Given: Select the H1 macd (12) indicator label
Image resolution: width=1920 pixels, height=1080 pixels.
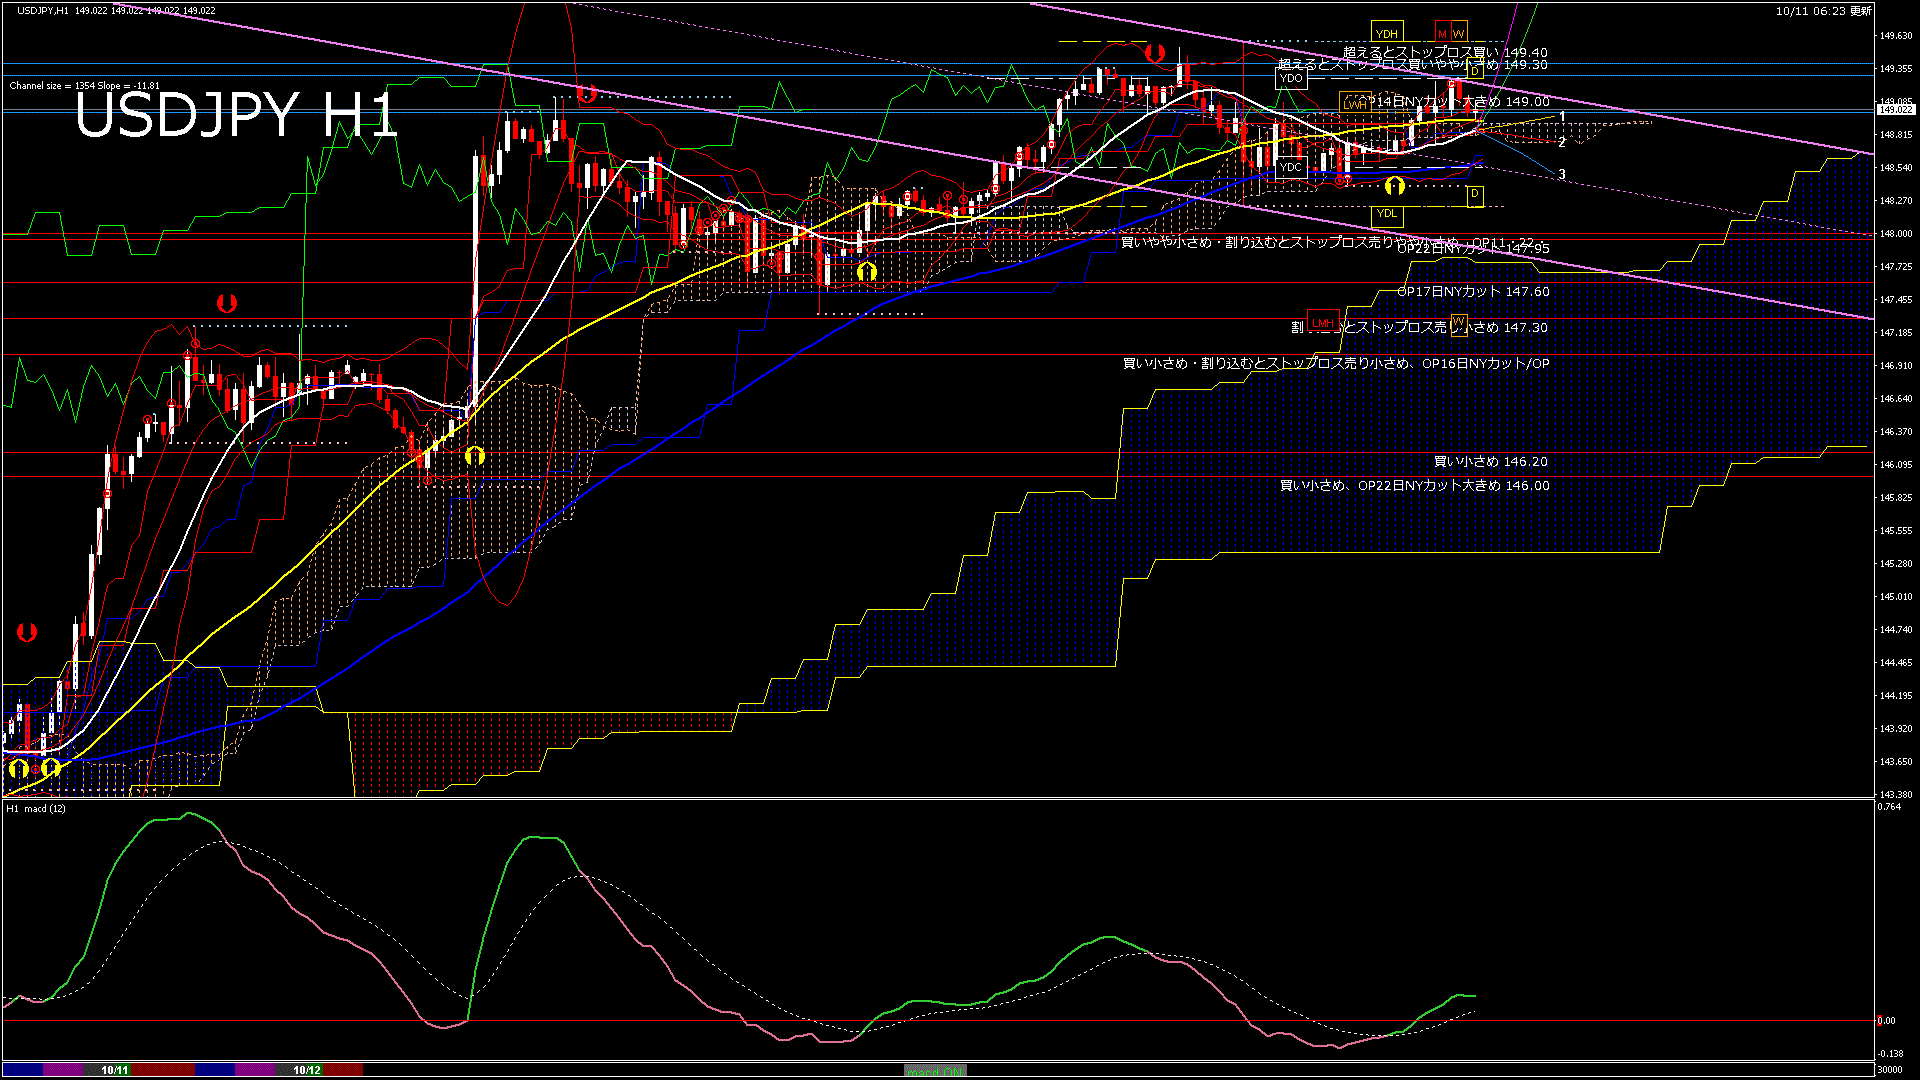Looking at the screenshot, I should coord(37,808).
